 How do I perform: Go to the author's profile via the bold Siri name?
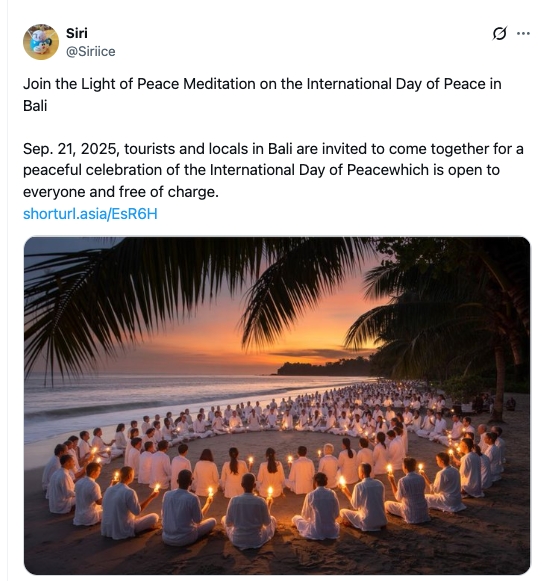click(77, 33)
